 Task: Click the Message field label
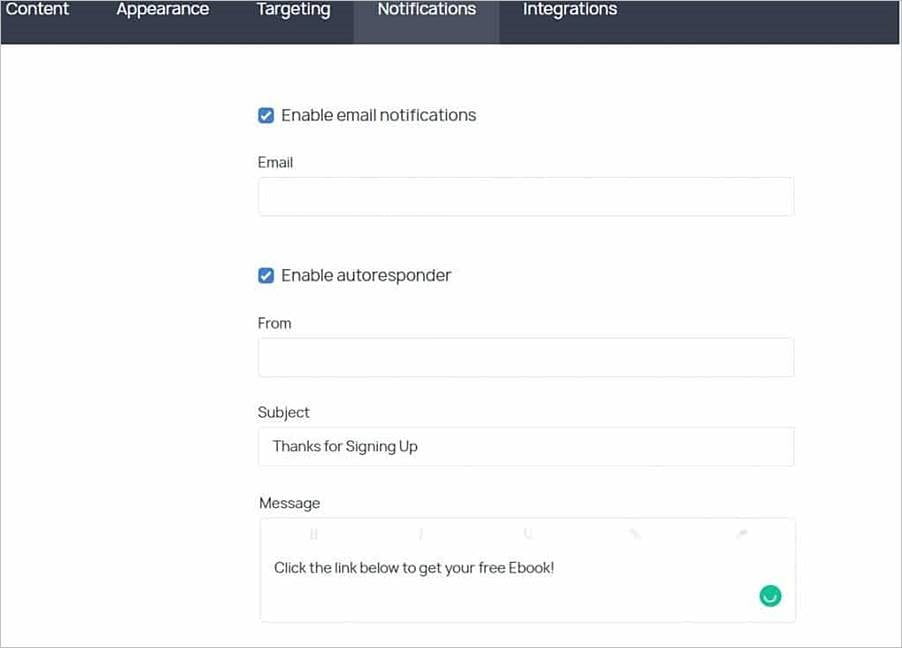tap(289, 503)
